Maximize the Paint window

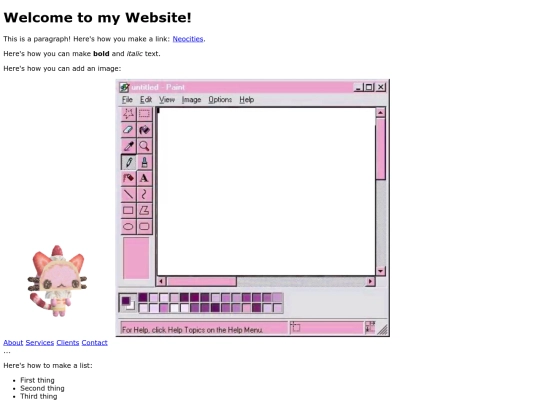click(x=368, y=87)
